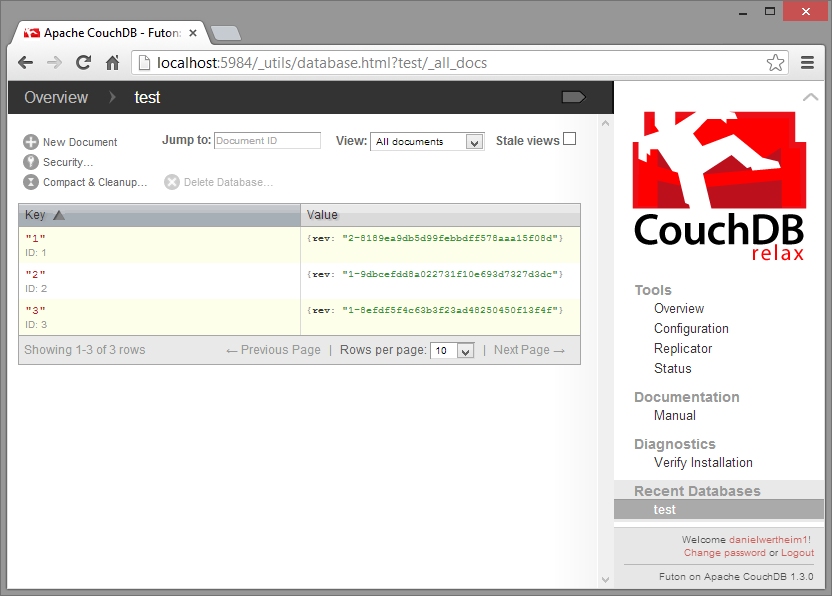This screenshot has width=832, height=596.
Task: Open the document with key "3"
Action: pyautogui.click(x=36, y=310)
